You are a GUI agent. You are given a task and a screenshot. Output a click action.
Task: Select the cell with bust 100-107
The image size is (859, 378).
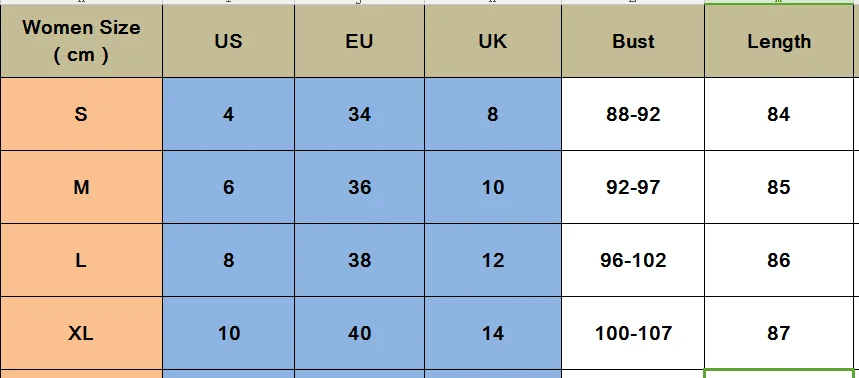(633, 333)
